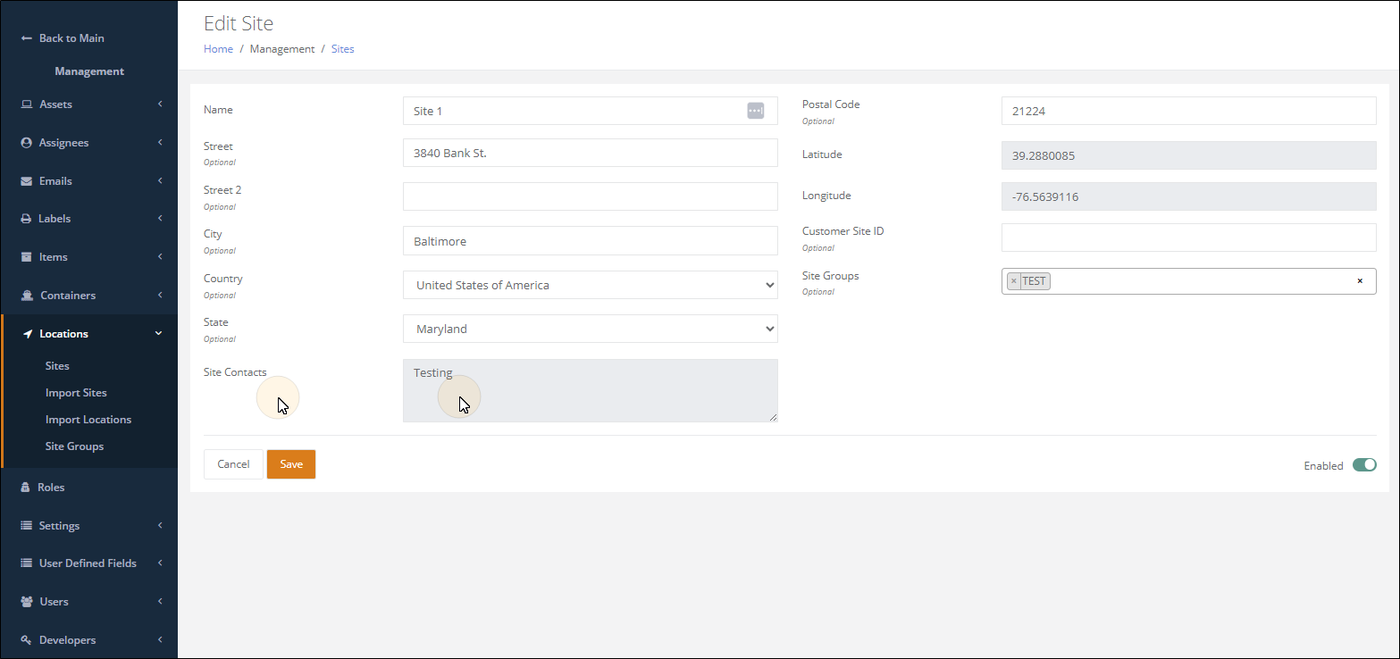Click the Longitude field
Viewport: 1400px width, 659px height.
pyautogui.click(x=1189, y=197)
